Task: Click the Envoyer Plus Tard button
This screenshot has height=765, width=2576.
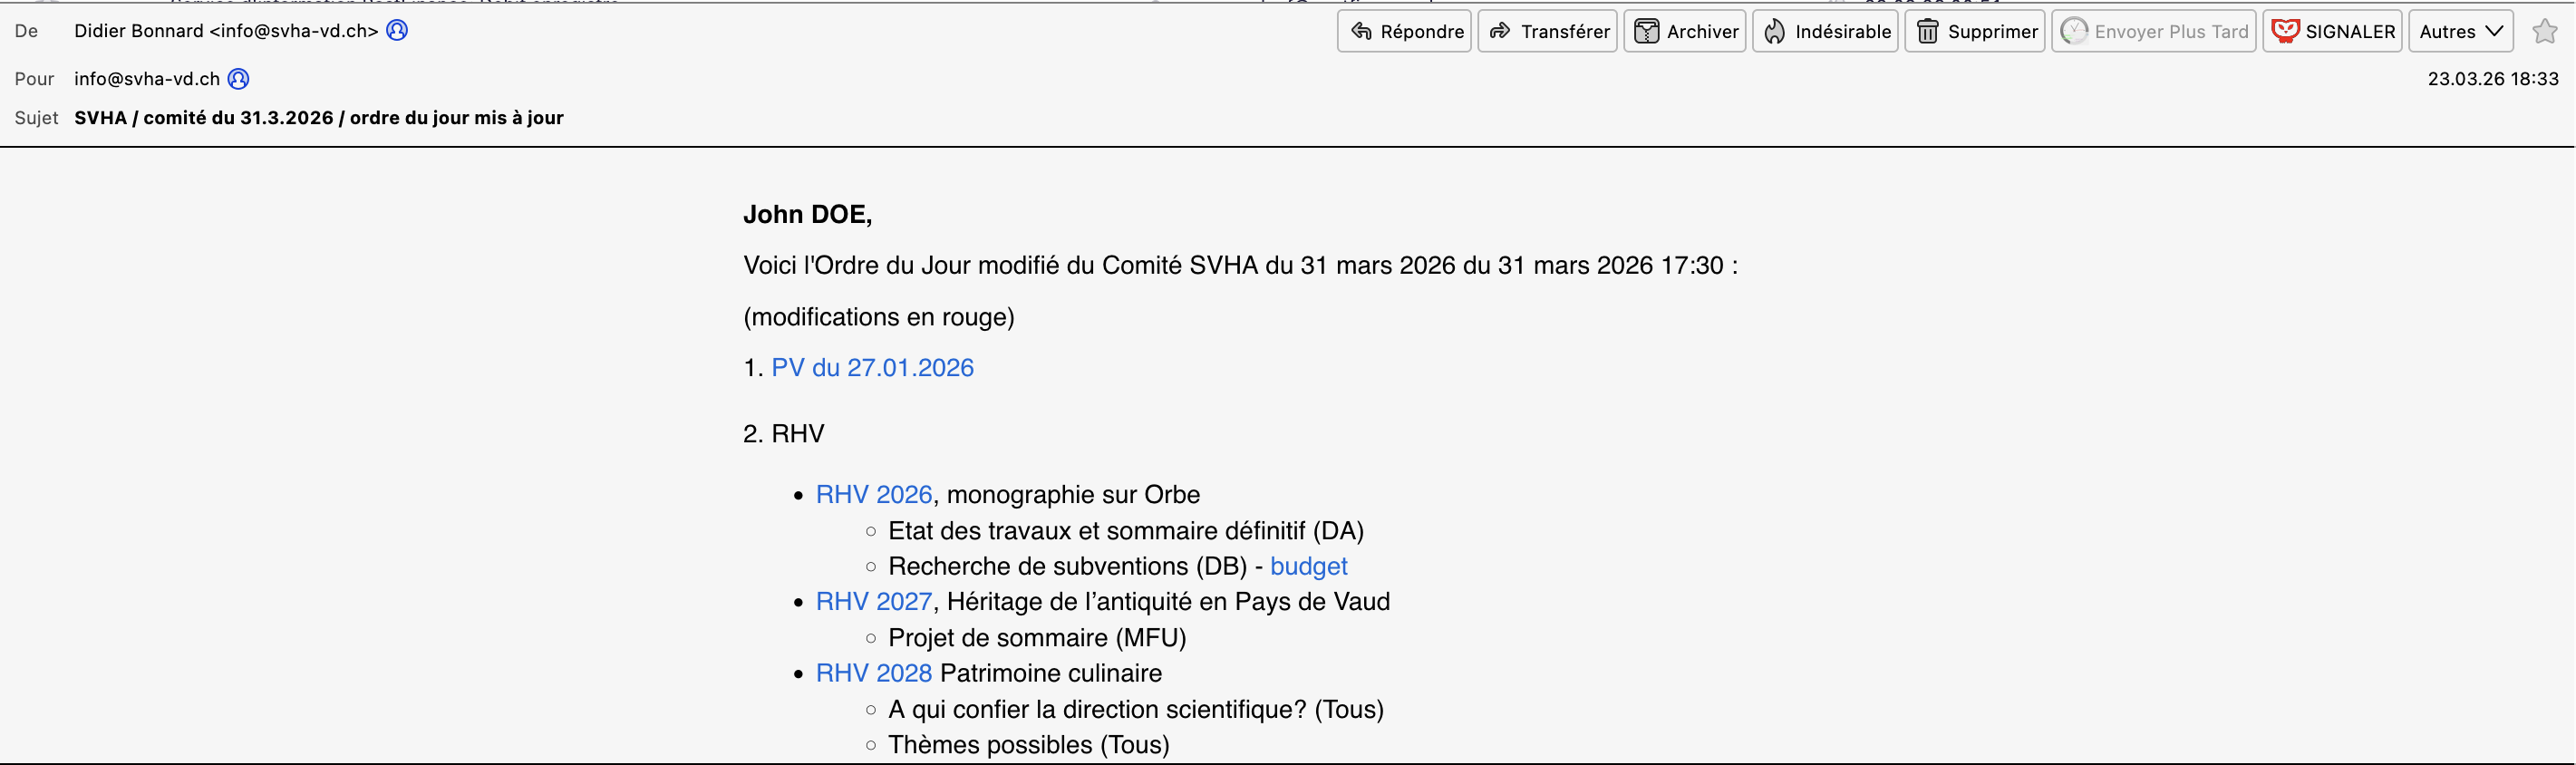Action: 2154,31
